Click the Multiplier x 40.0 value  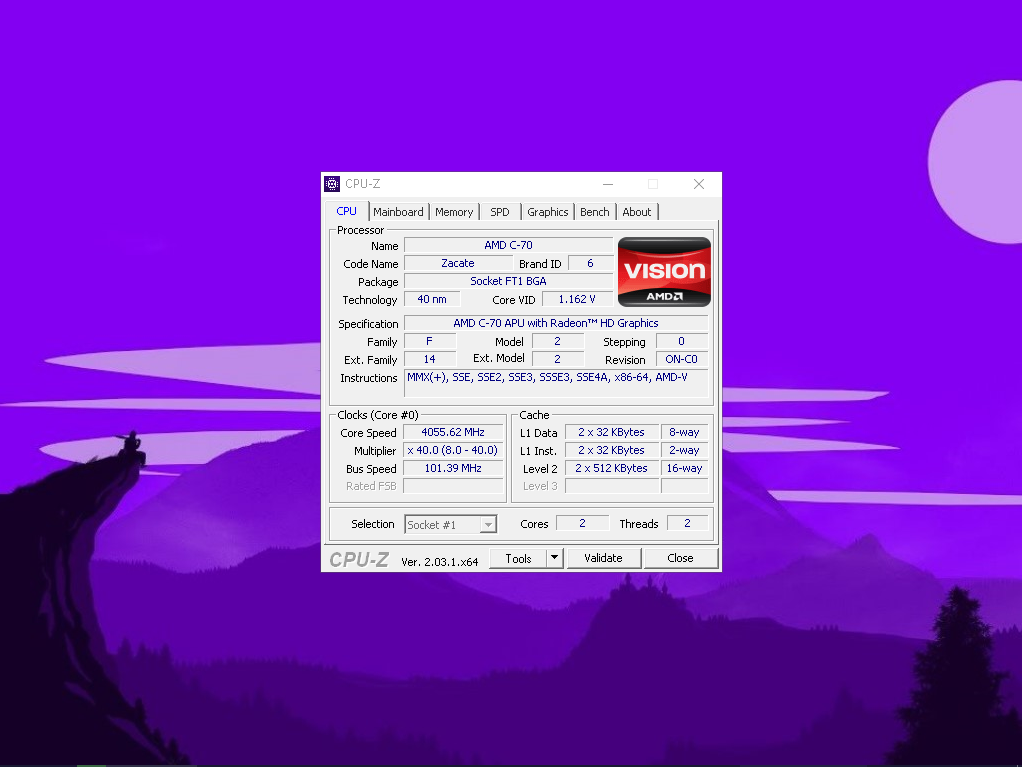click(x=453, y=450)
